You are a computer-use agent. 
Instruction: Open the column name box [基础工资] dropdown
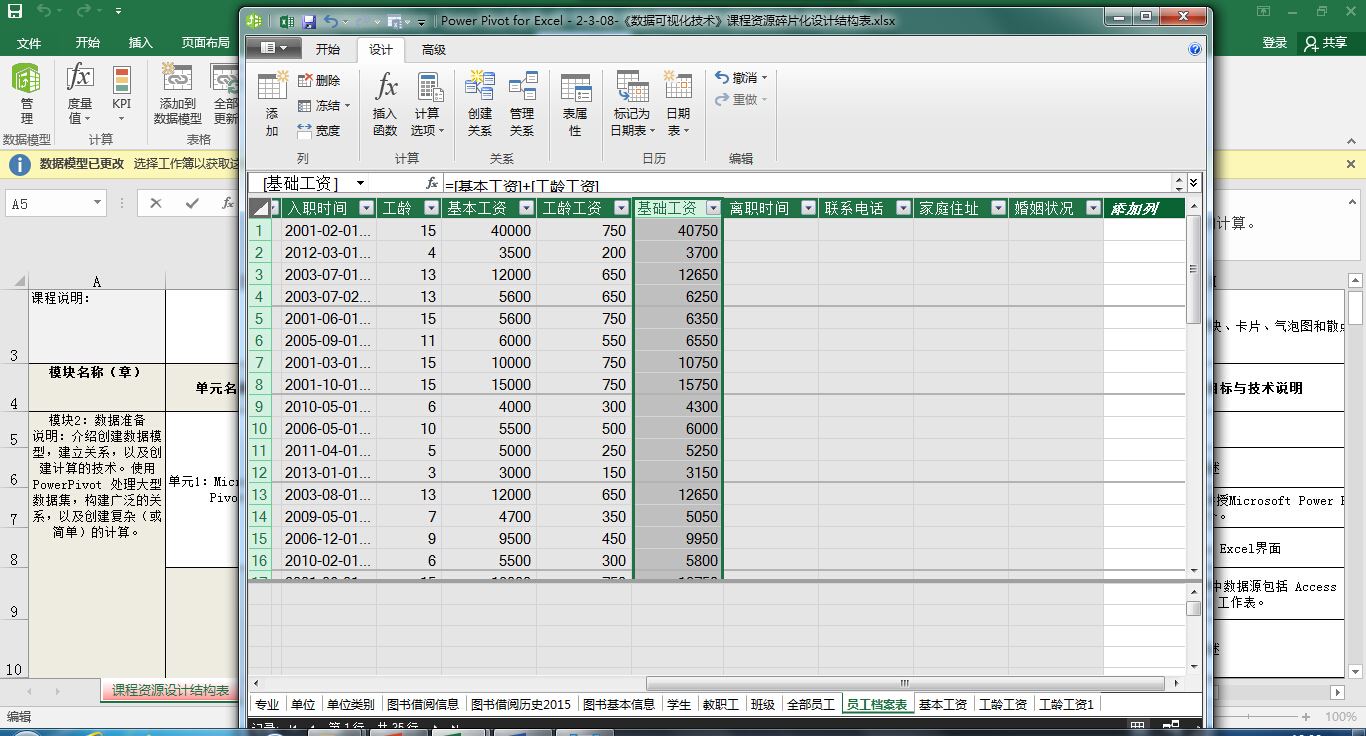point(360,184)
